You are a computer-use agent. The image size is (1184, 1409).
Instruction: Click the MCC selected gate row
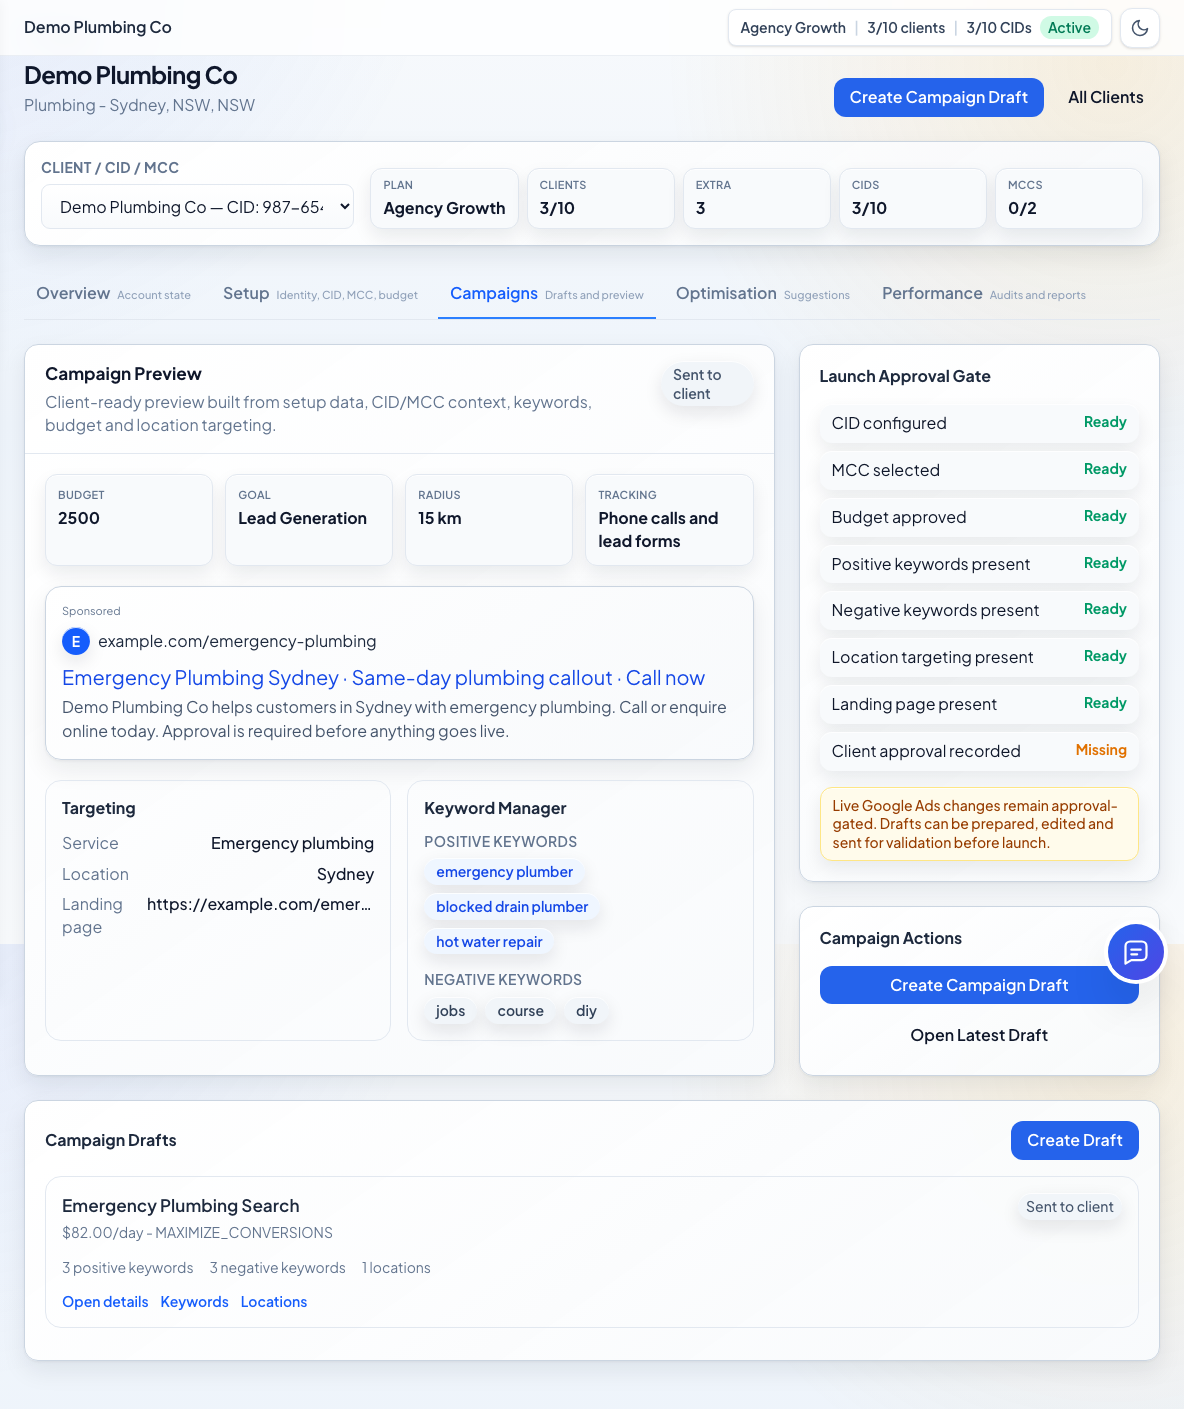[x=979, y=470]
